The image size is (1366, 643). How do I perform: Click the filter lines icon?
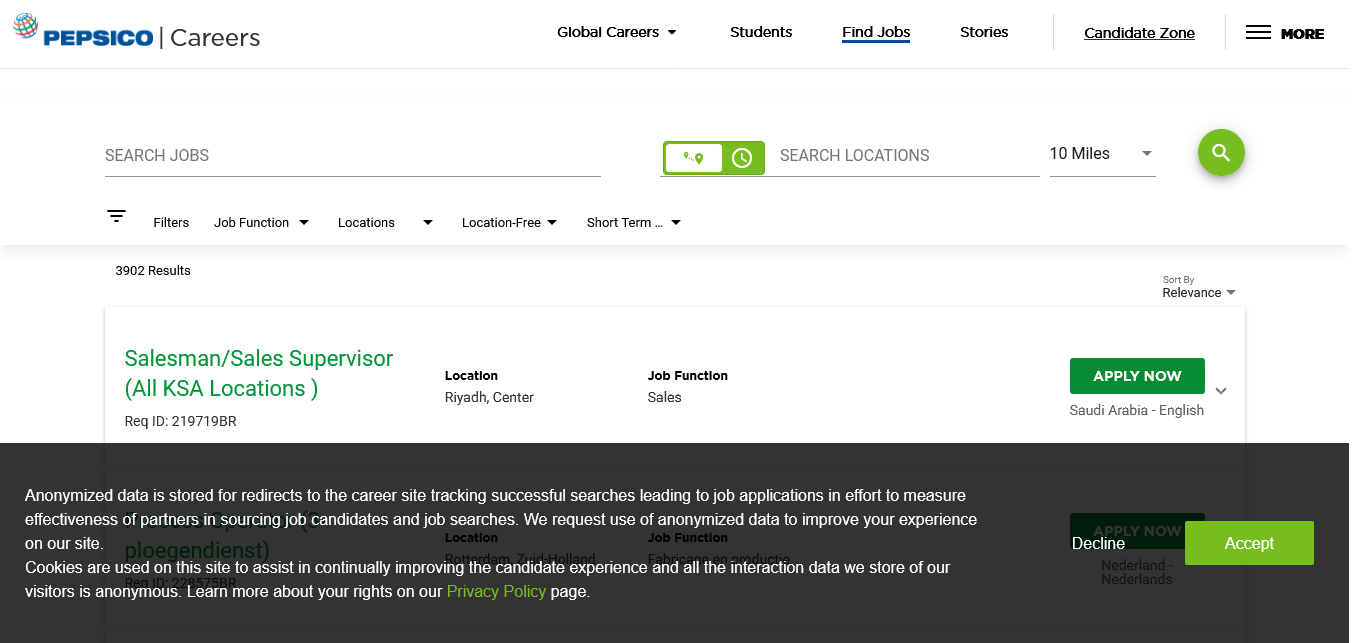[117, 216]
